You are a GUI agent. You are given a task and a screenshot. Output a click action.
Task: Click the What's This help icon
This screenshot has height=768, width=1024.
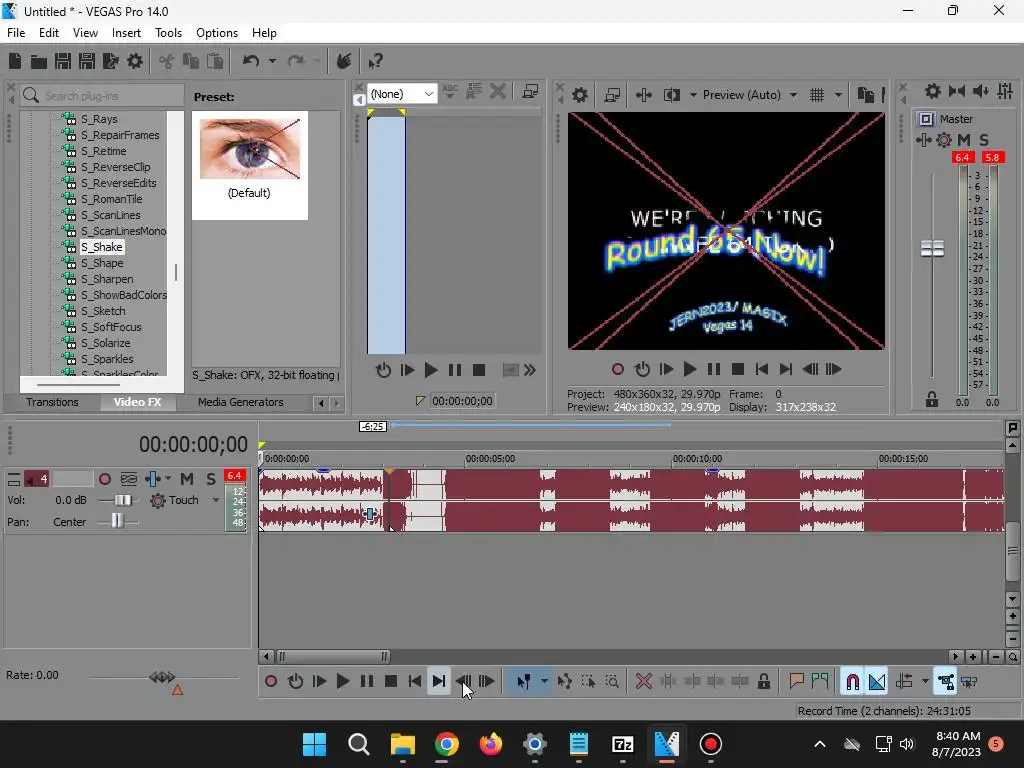pos(375,61)
